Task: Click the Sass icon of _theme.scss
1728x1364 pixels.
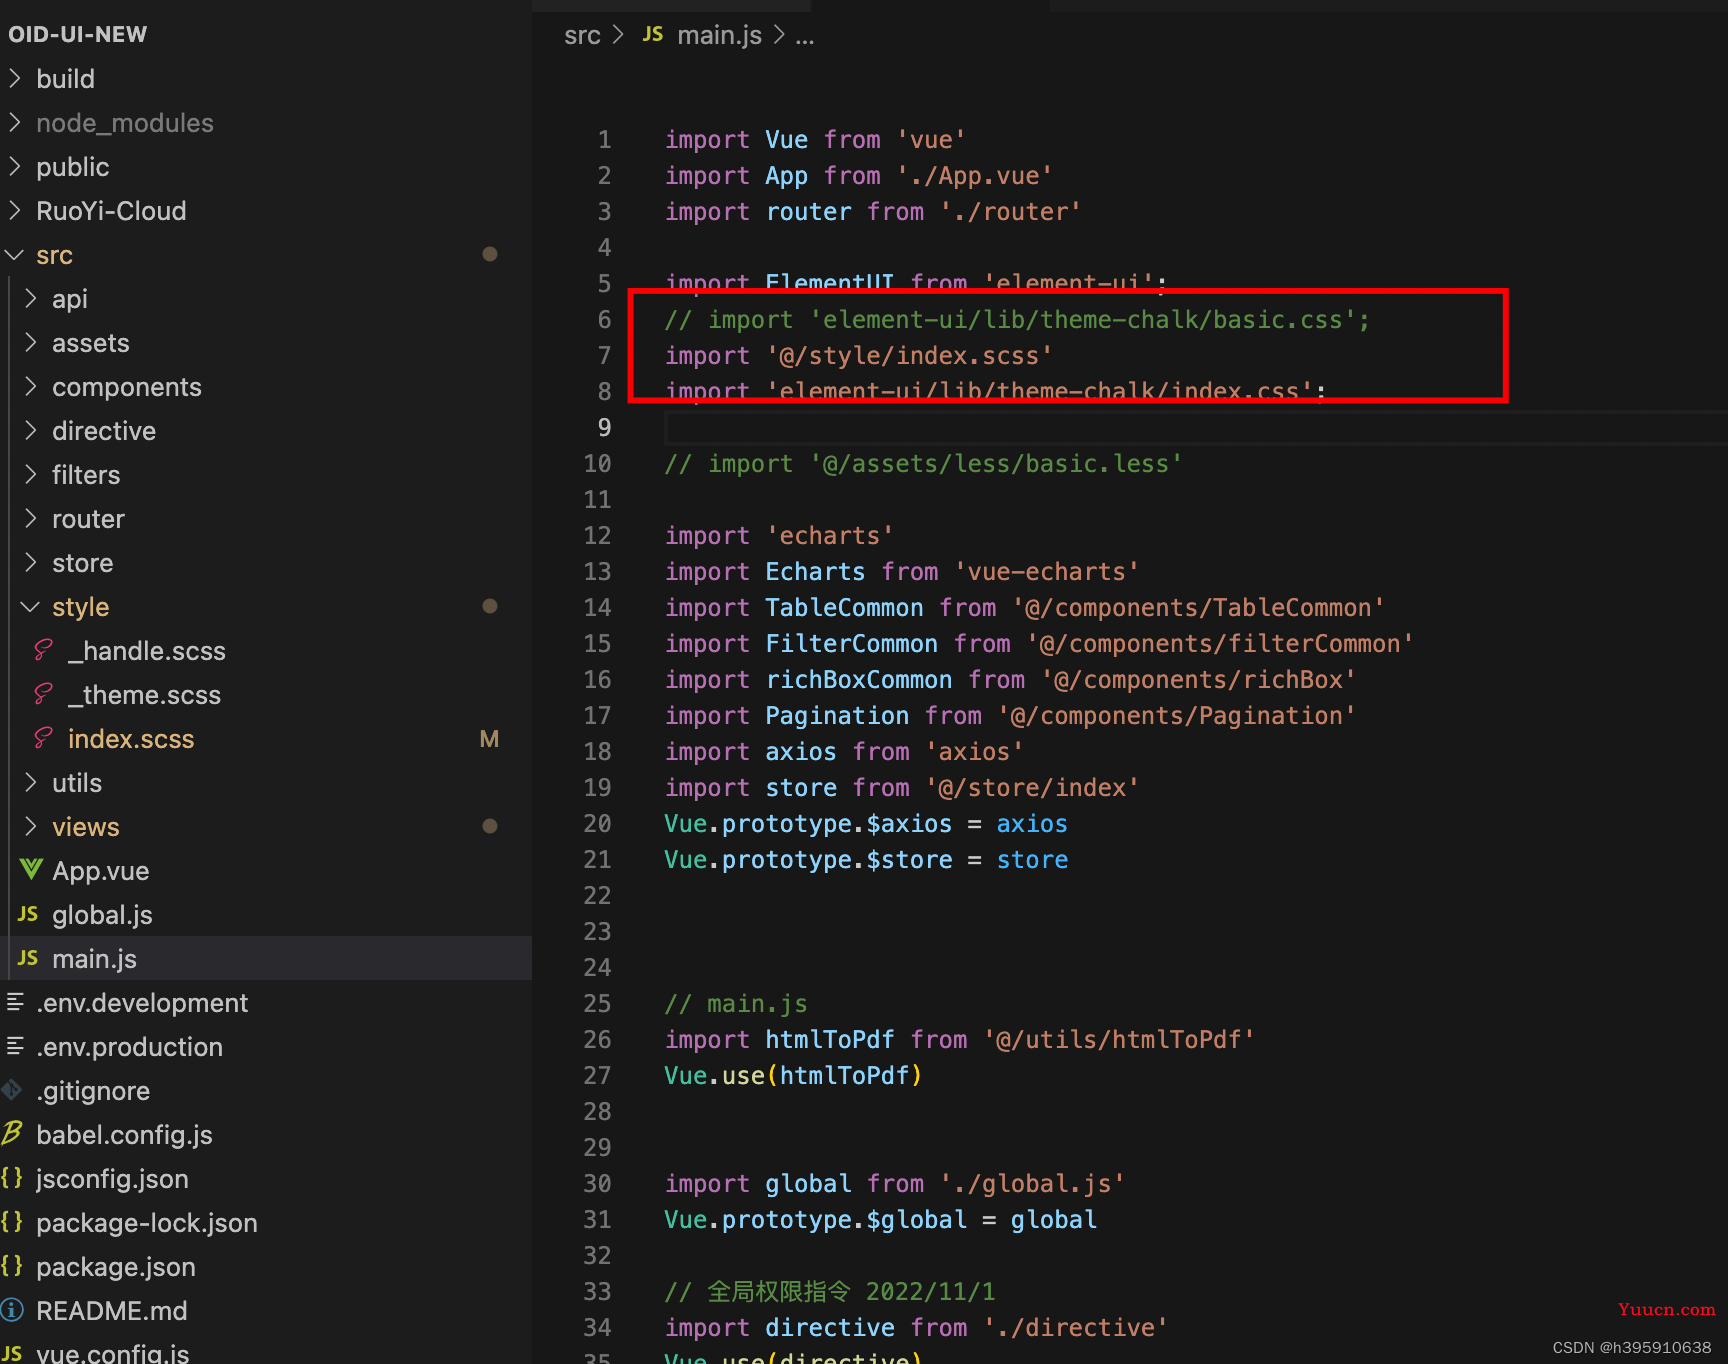Action: coord(43,694)
